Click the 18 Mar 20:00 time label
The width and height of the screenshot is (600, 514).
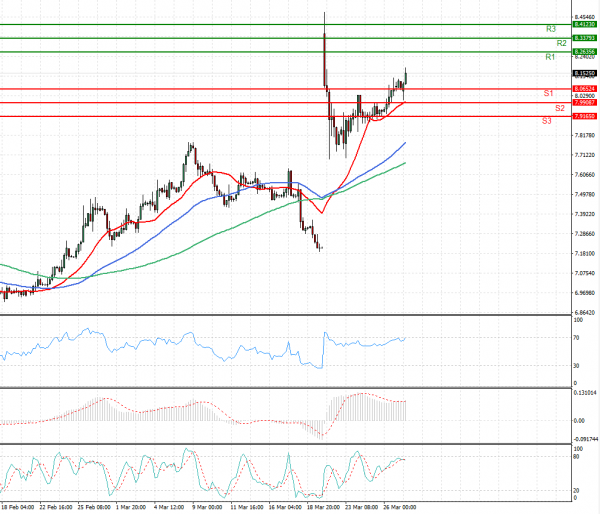(x=323, y=507)
